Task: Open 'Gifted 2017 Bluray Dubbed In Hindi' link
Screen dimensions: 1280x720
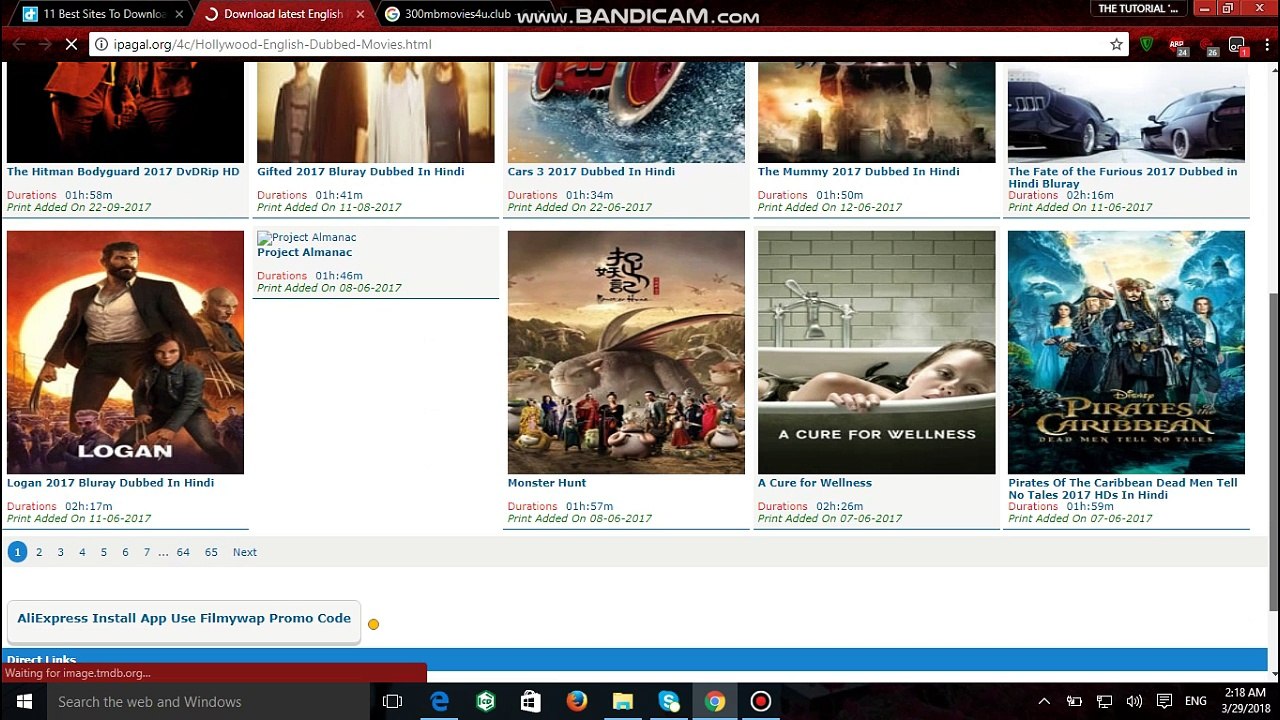Action: (360, 171)
